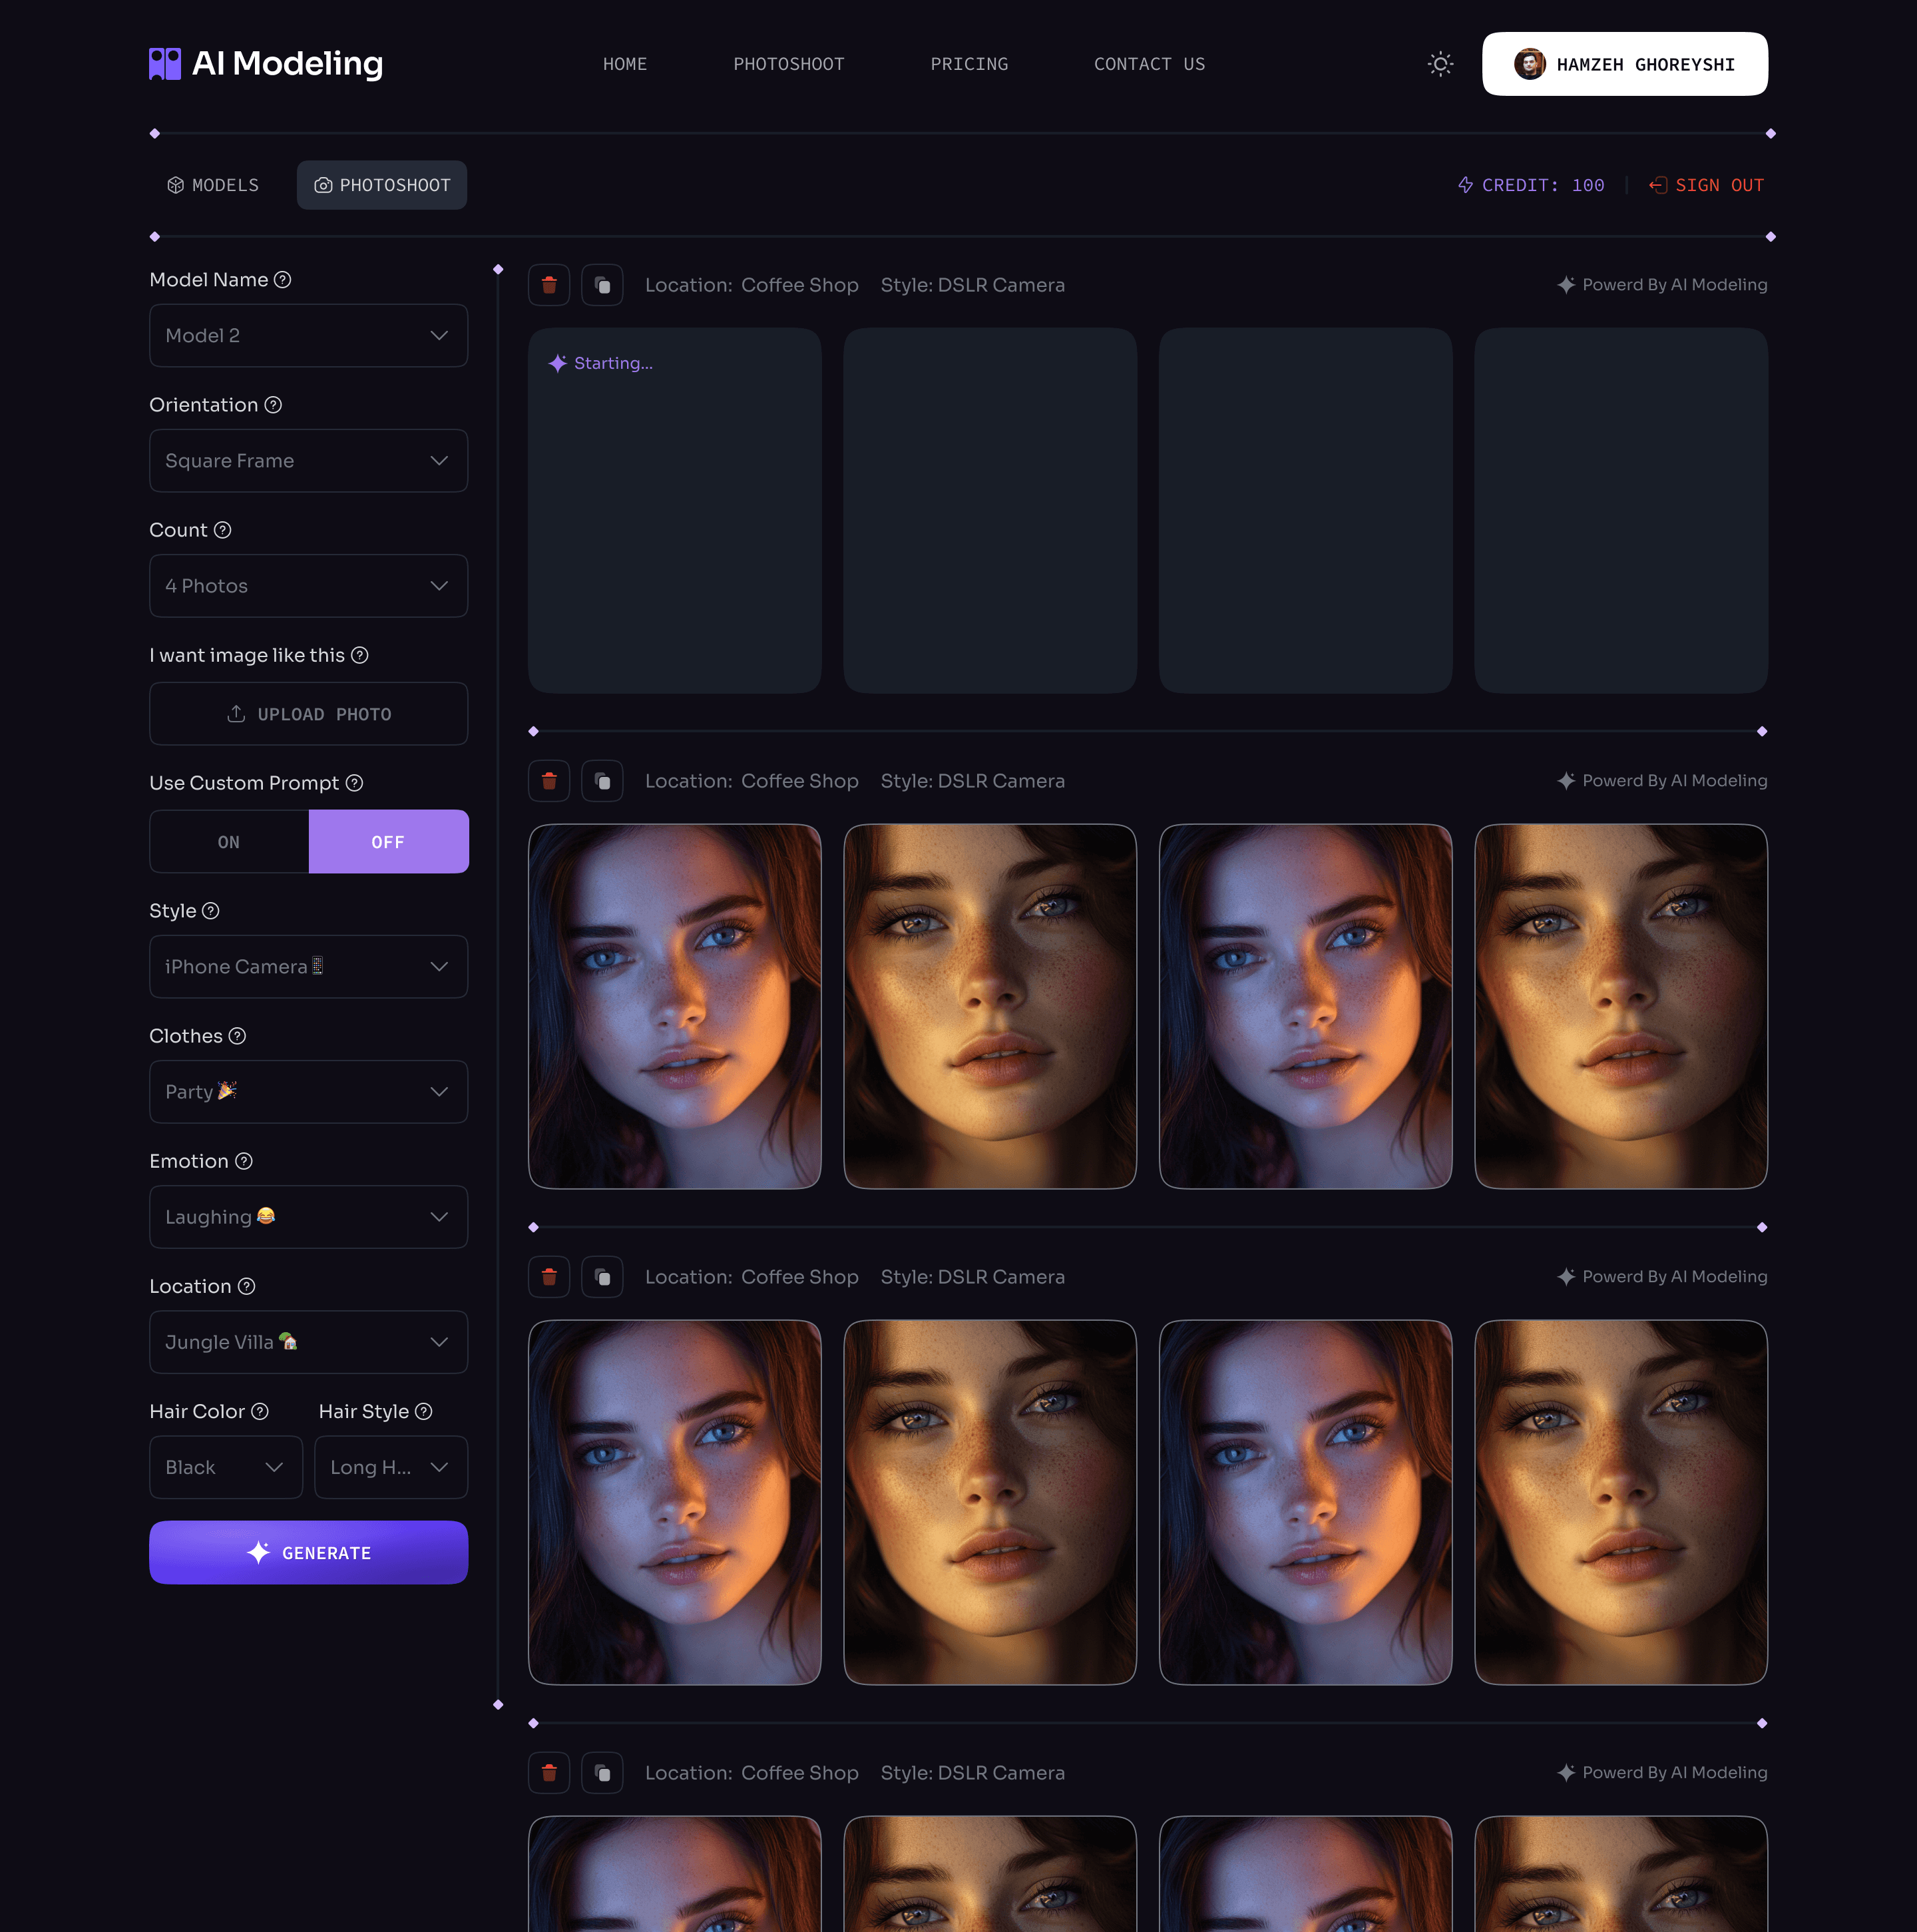
Task: Open the Style dropdown showing iPhone Camera
Action: pyautogui.click(x=308, y=967)
